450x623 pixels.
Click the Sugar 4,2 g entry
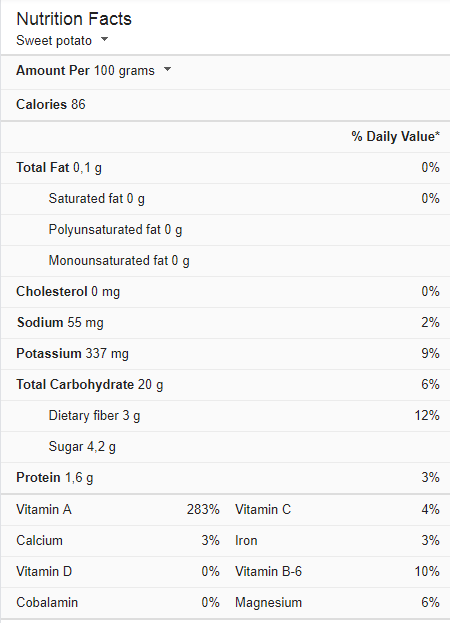pos(82,447)
